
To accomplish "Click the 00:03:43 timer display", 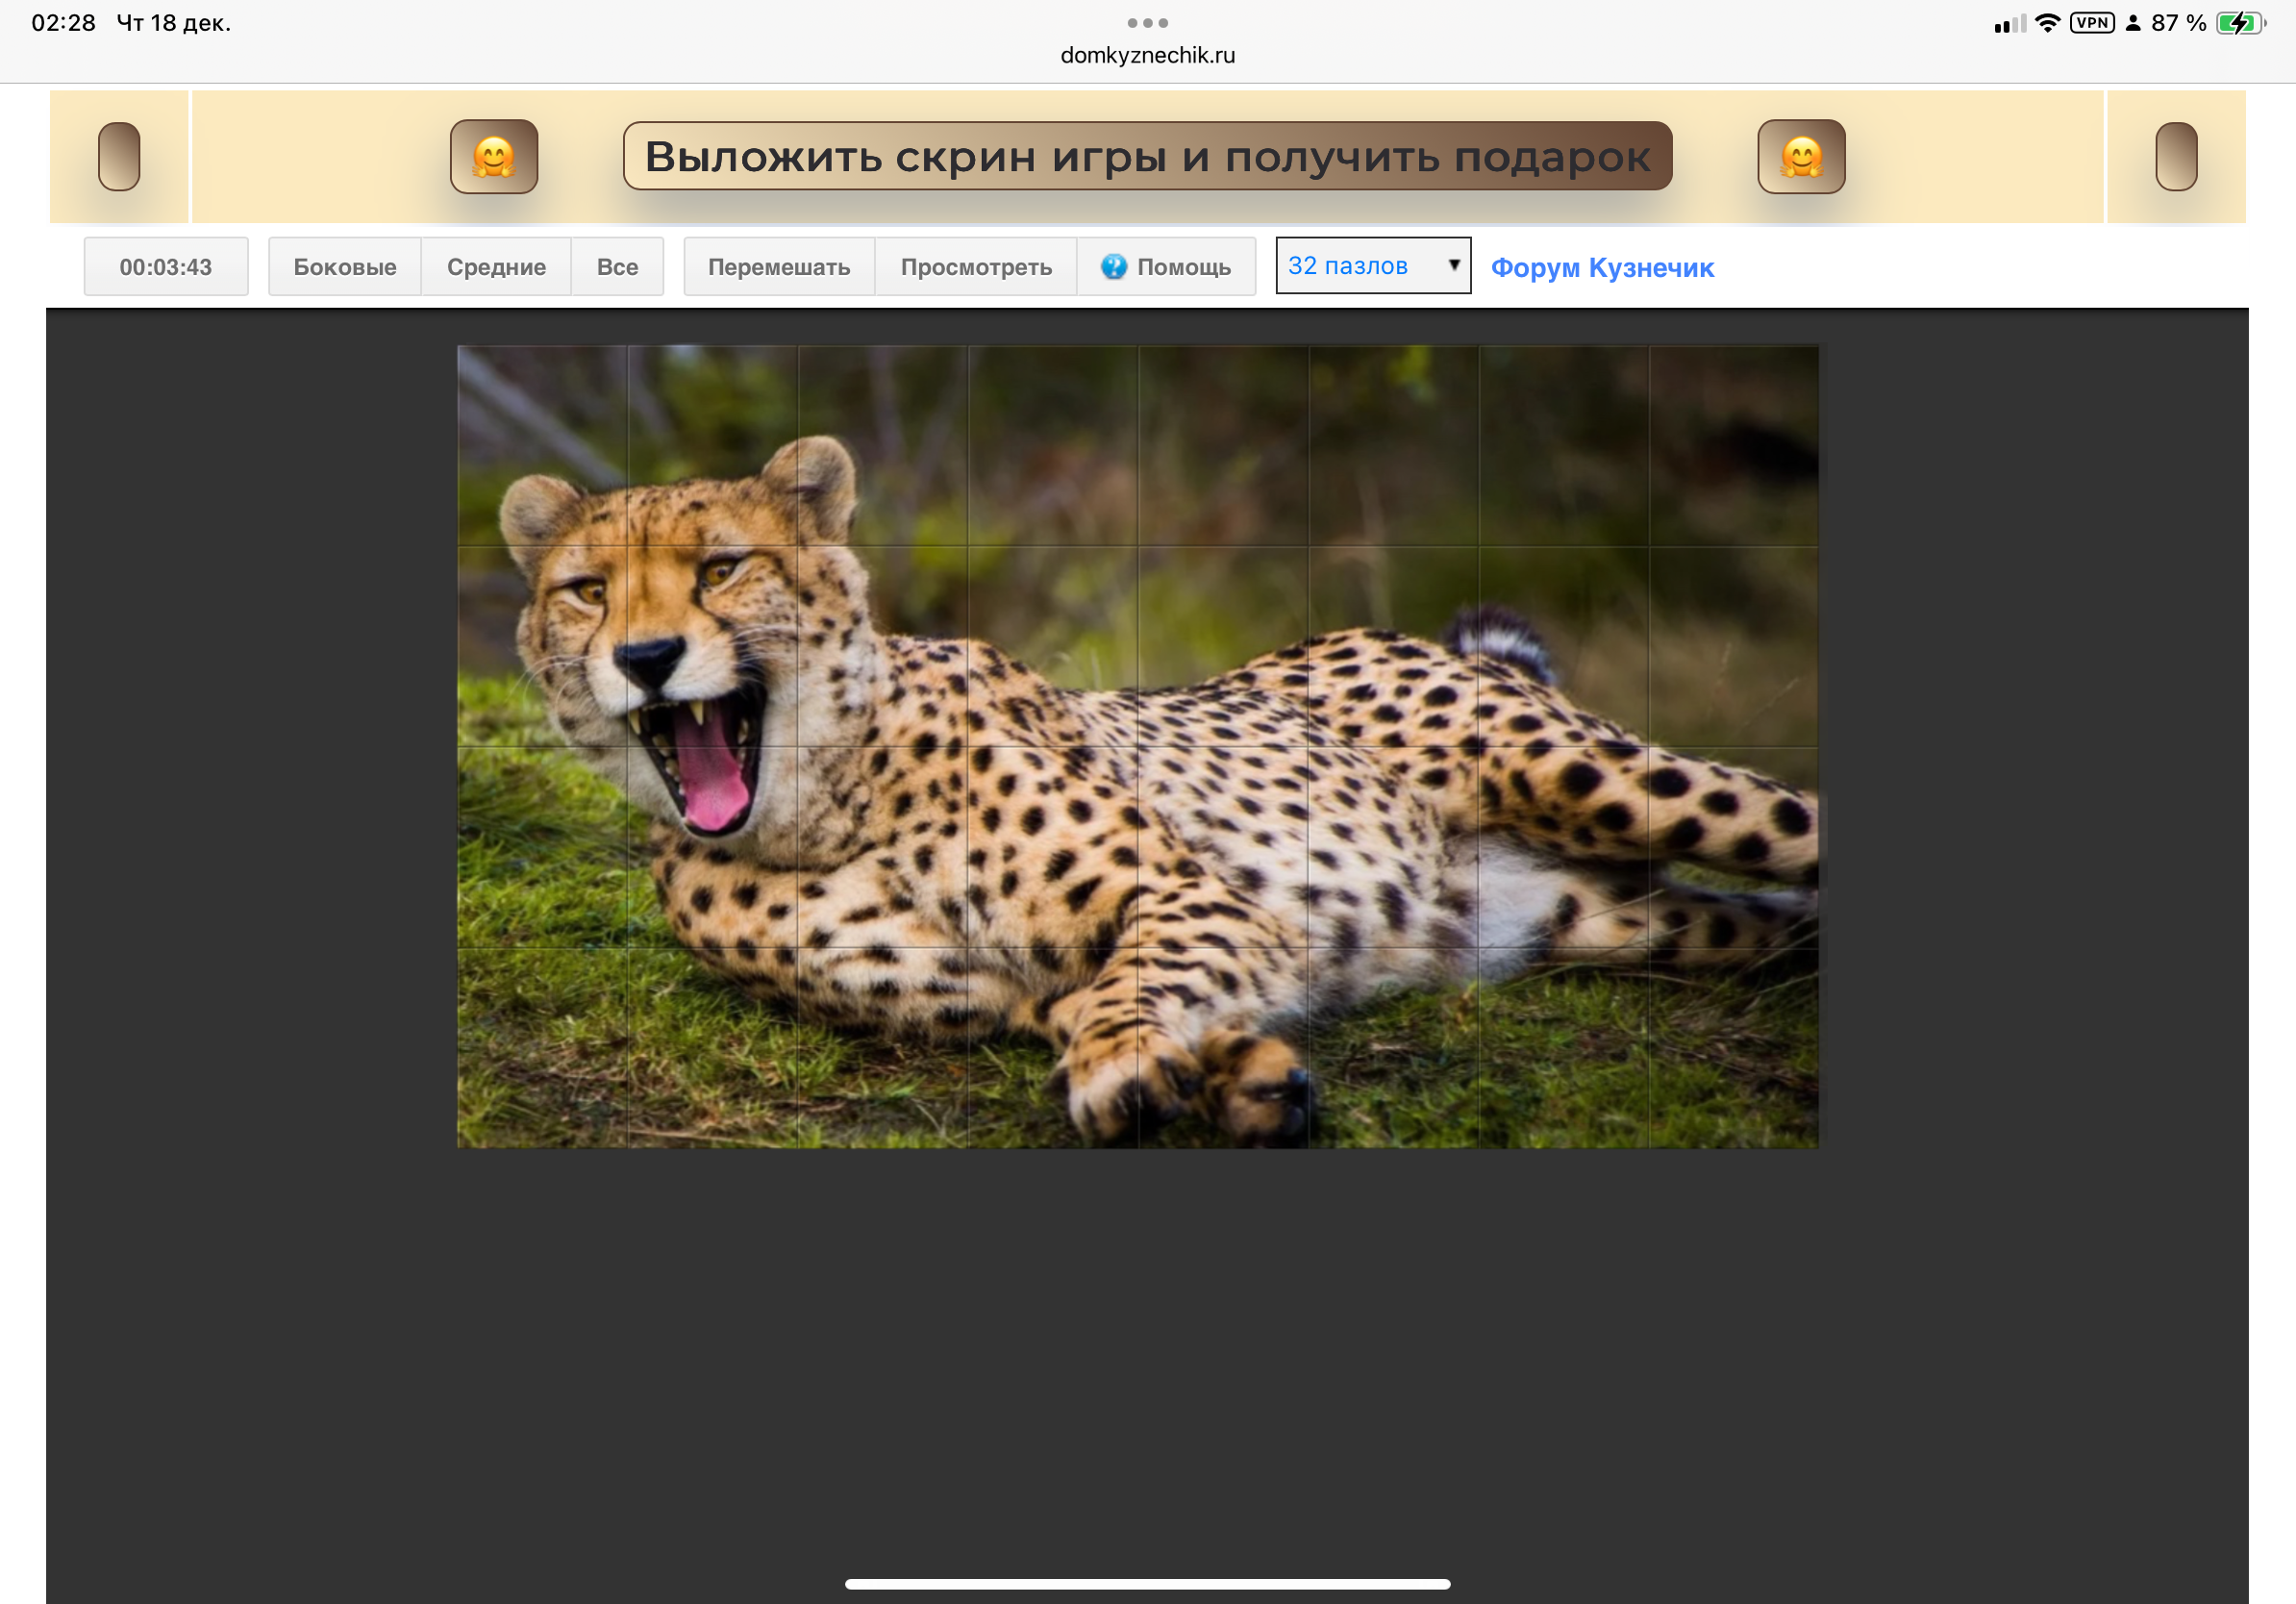I will click(166, 266).
